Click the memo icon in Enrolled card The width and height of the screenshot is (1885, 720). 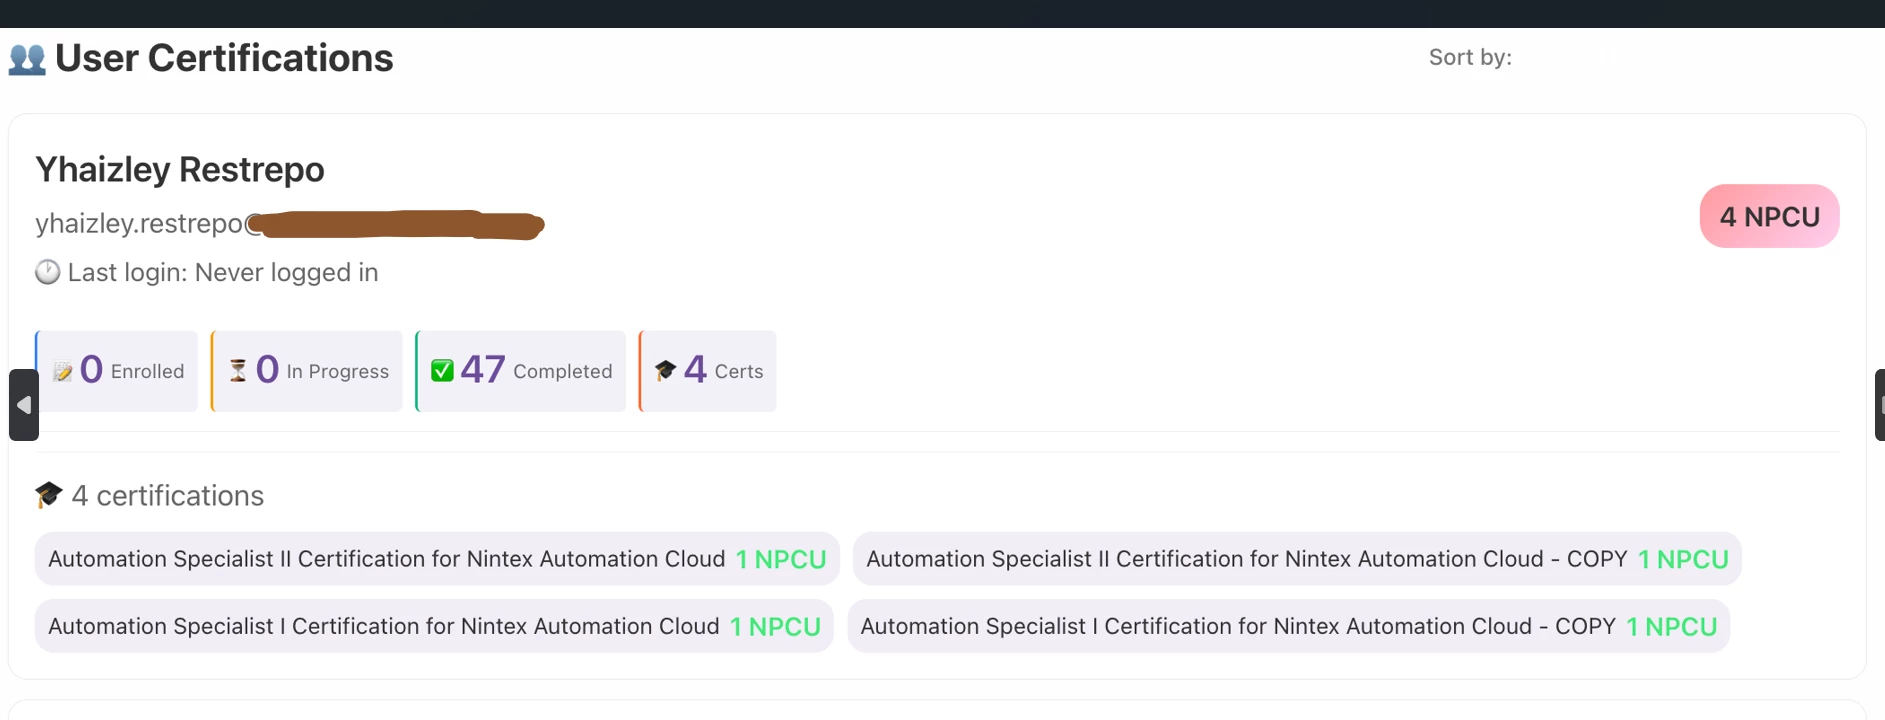(63, 372)
